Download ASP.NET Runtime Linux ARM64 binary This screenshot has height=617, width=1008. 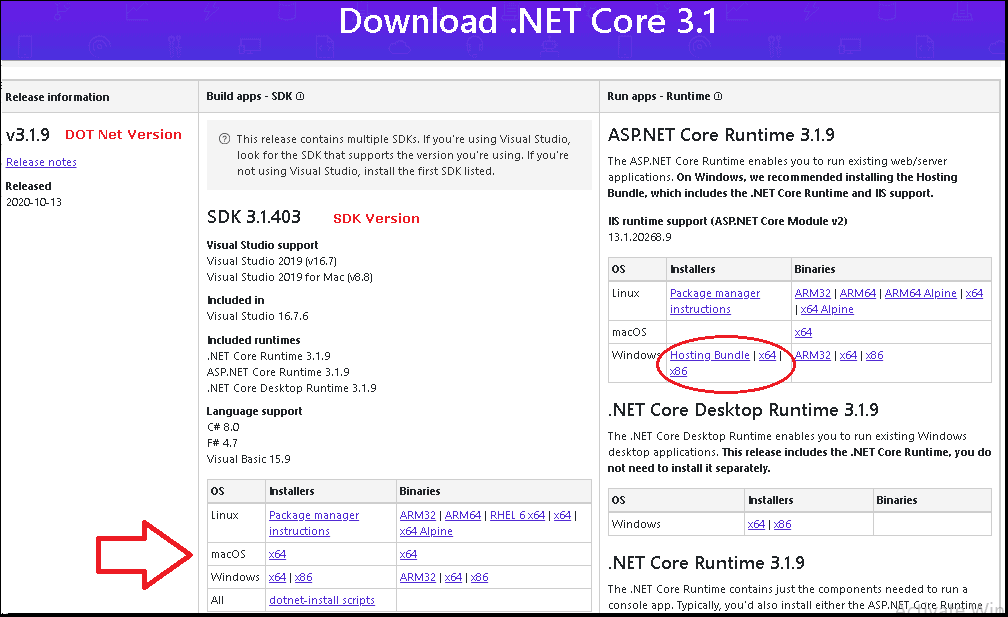858,293
